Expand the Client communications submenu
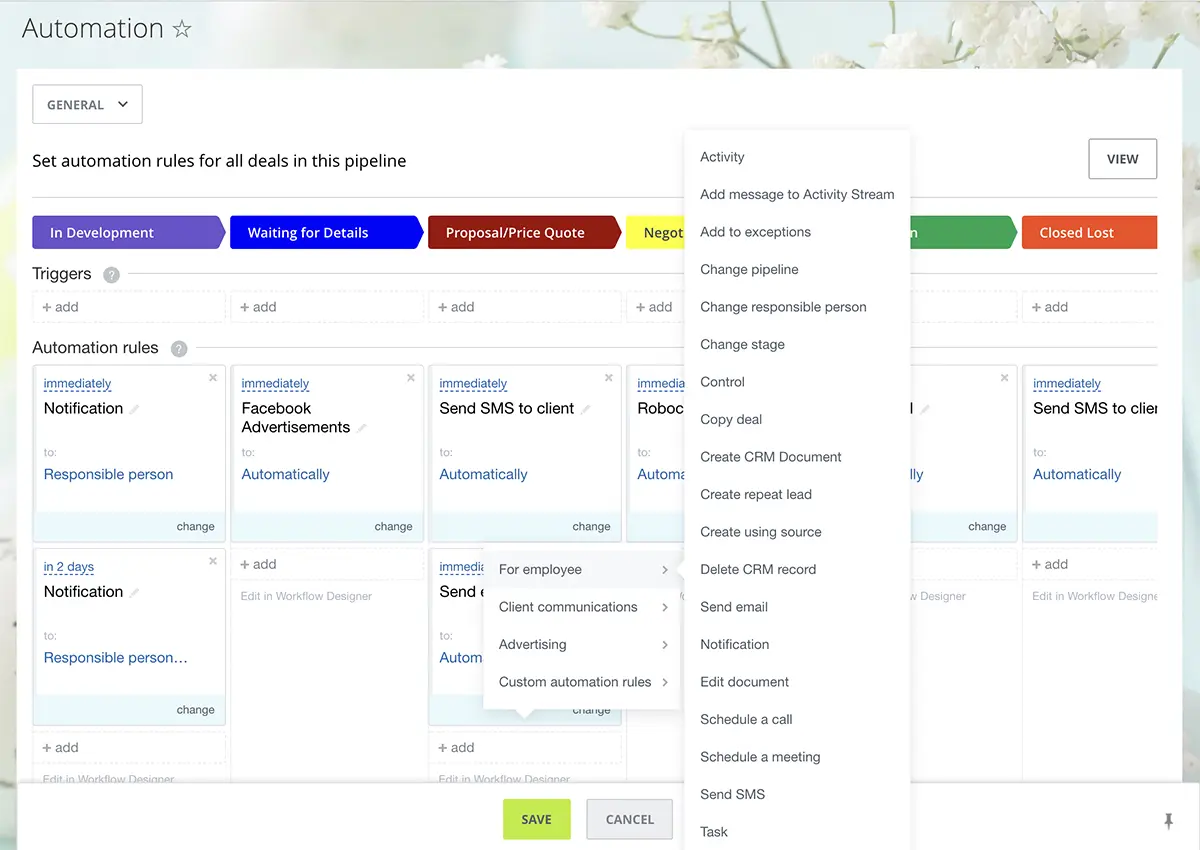 tap(583, 607)
